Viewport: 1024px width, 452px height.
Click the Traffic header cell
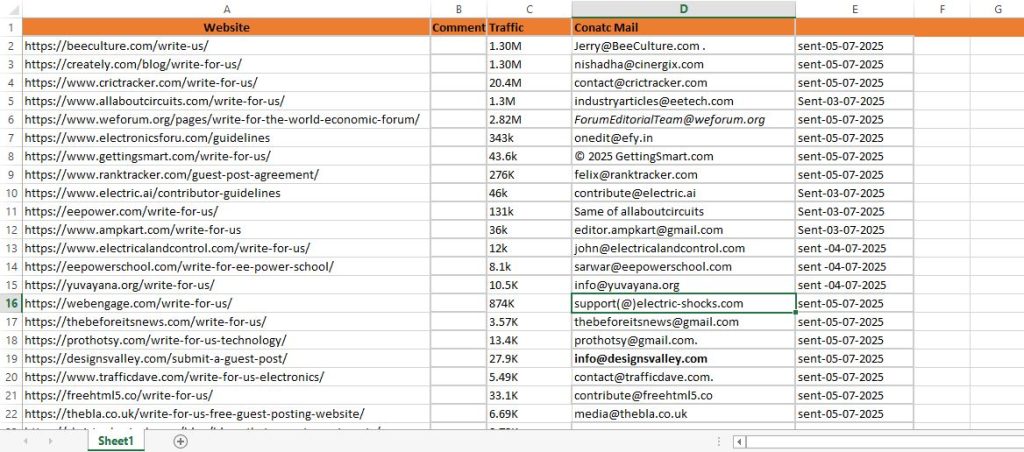point(529,27)
